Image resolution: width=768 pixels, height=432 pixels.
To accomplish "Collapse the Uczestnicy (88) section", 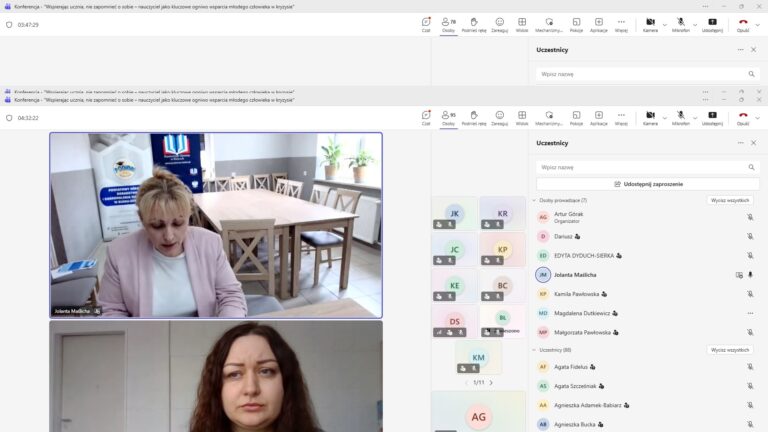I will [535, 350].
